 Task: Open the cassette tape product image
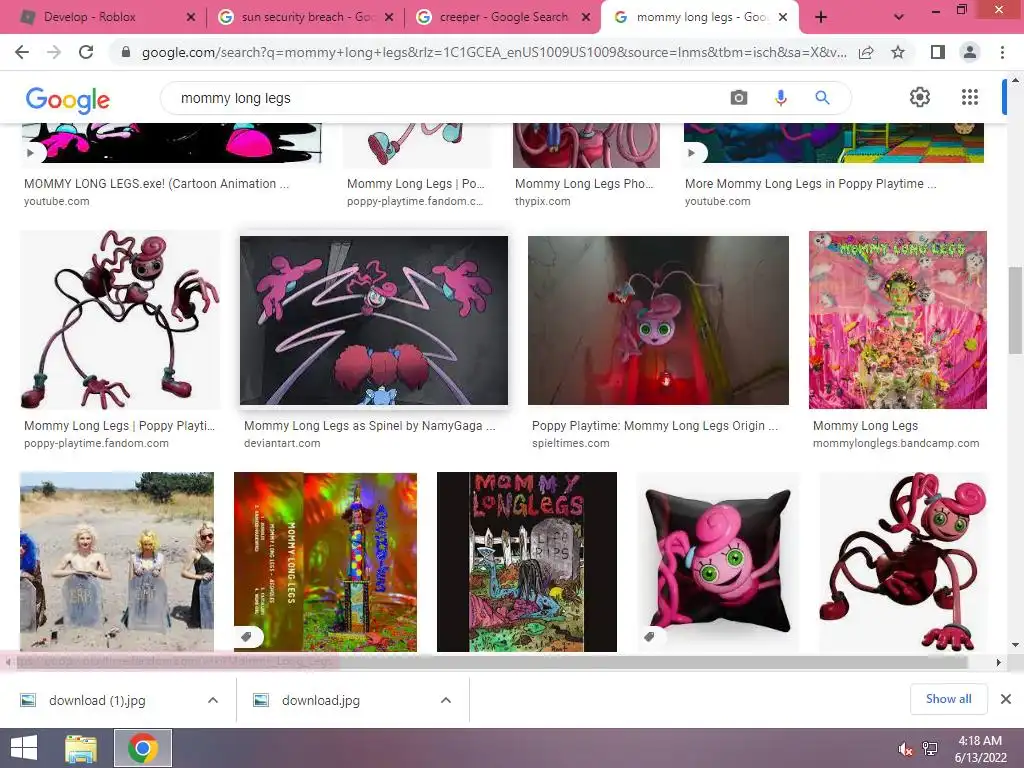325,562
